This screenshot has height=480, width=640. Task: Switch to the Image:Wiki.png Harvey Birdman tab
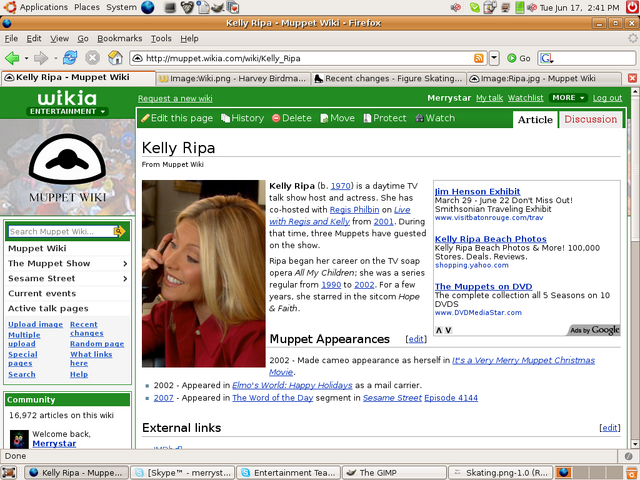[233, 78]
